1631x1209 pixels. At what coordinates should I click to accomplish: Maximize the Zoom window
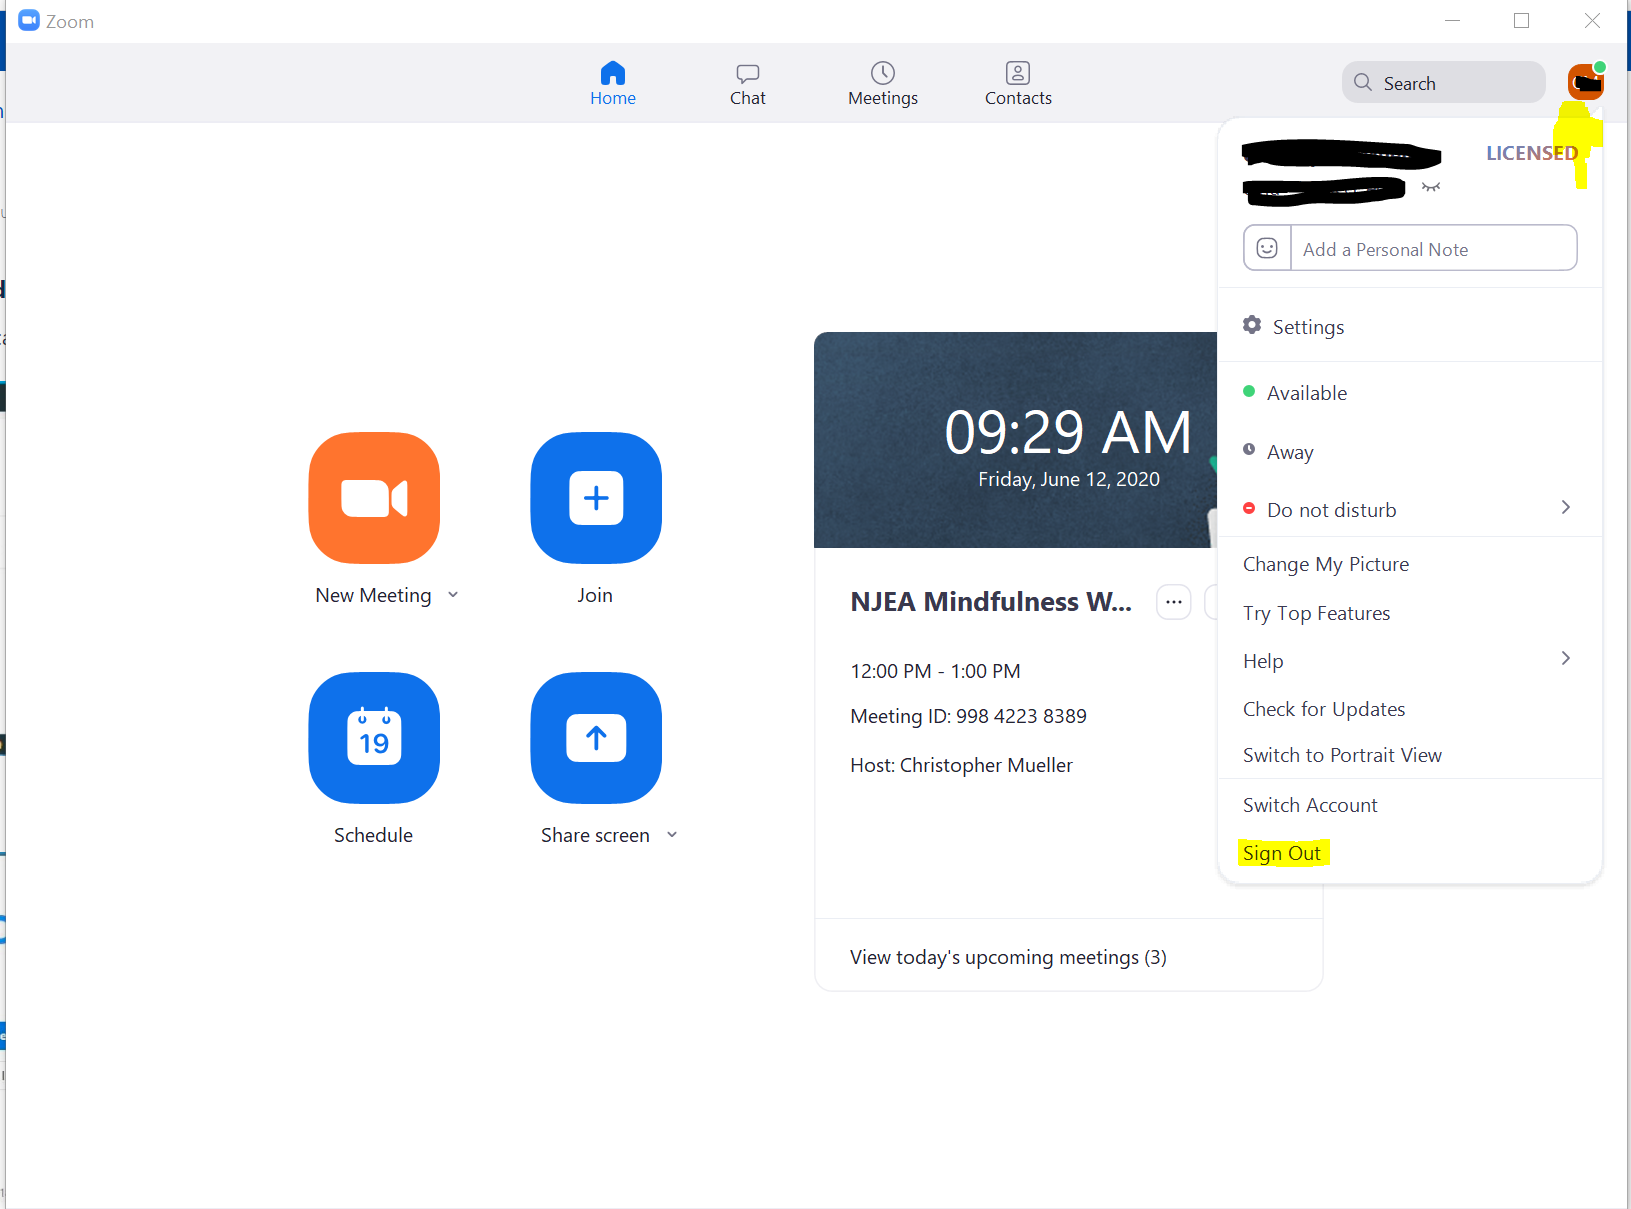point(1521,21)
